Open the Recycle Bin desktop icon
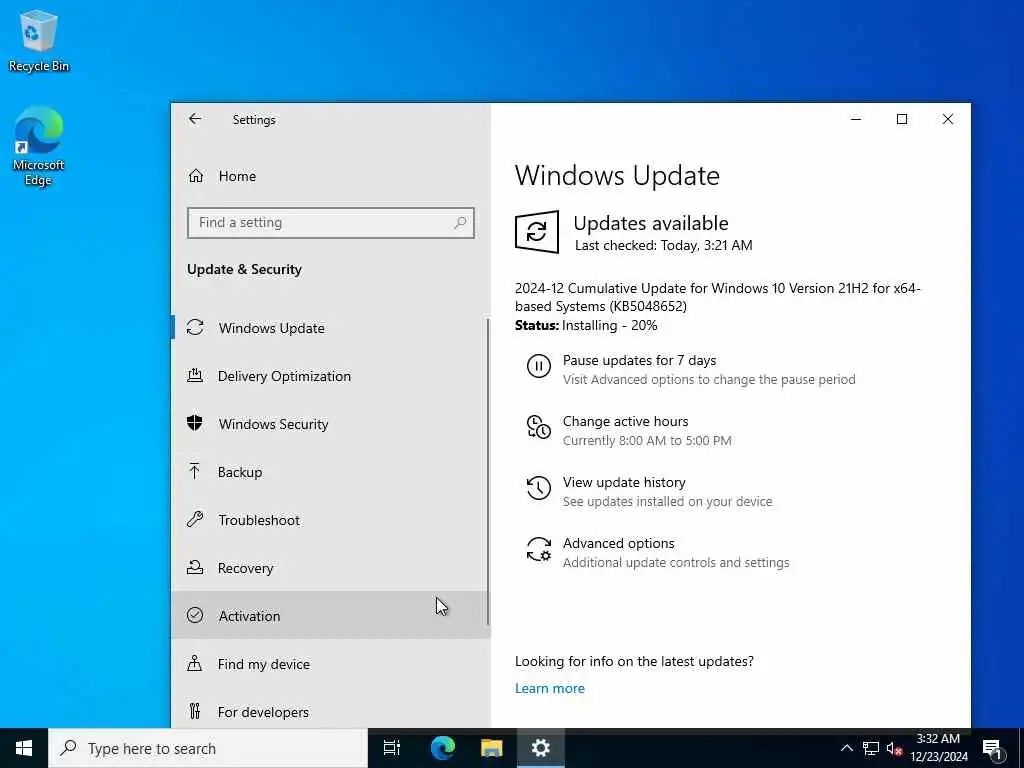 point(39,41)
